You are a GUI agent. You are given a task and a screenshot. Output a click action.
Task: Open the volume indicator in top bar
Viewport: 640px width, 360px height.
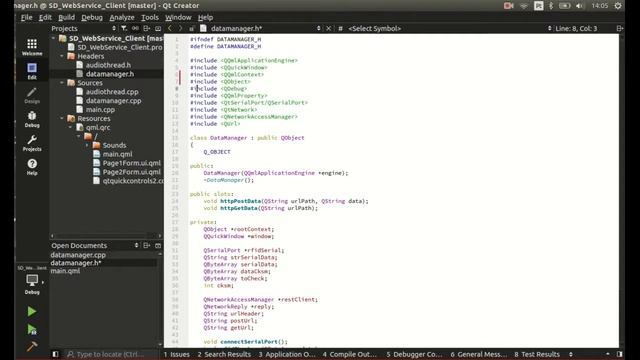click(580, 6)
